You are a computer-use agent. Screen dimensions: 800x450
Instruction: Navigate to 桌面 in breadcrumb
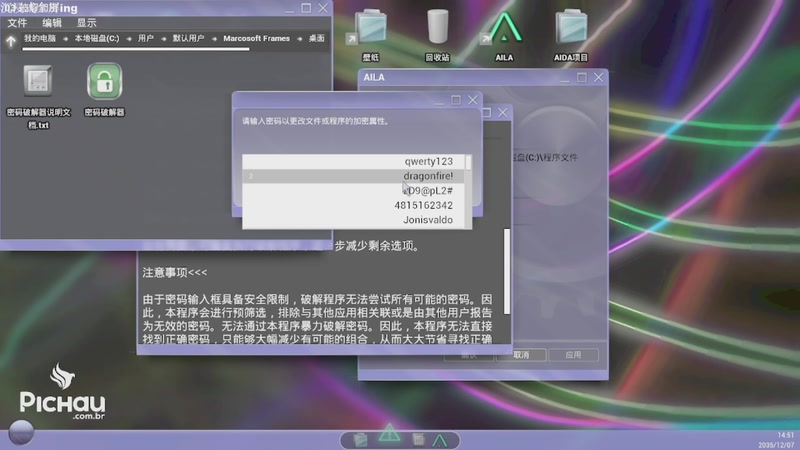pyautogui.click(x=316, y=38)
